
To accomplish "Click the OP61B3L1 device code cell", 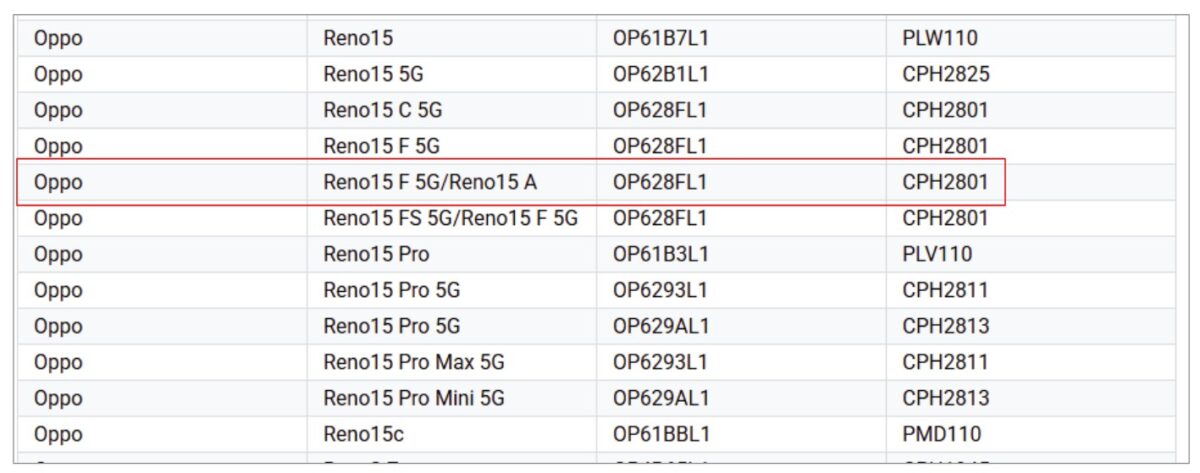I will coord(661,254).
